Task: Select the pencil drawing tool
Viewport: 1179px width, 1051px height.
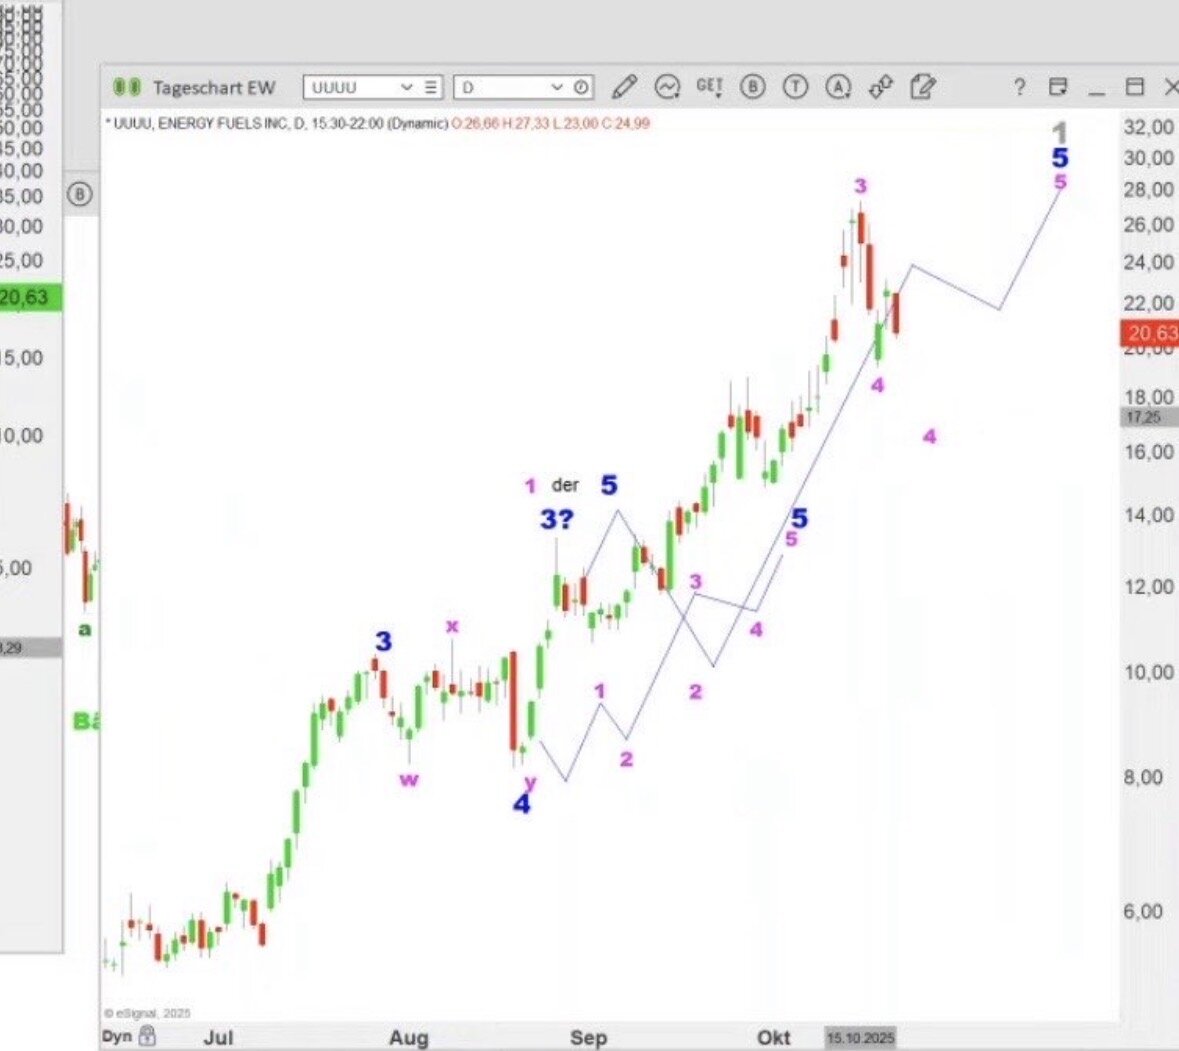Action: 624,88
